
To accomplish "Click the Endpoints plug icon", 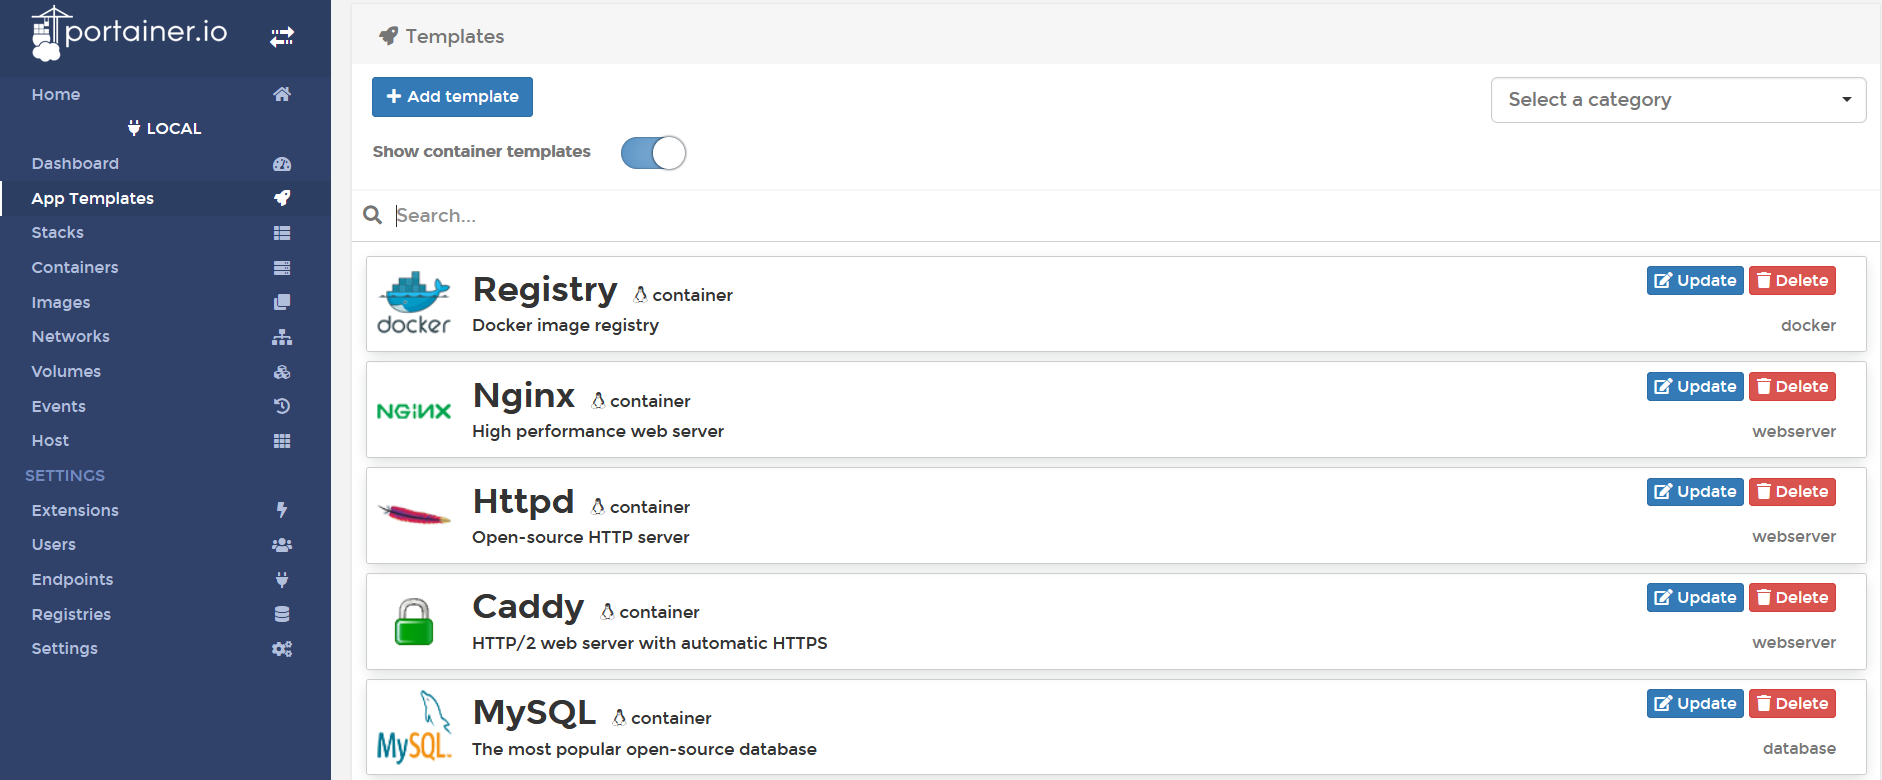I will coord(282,580).
